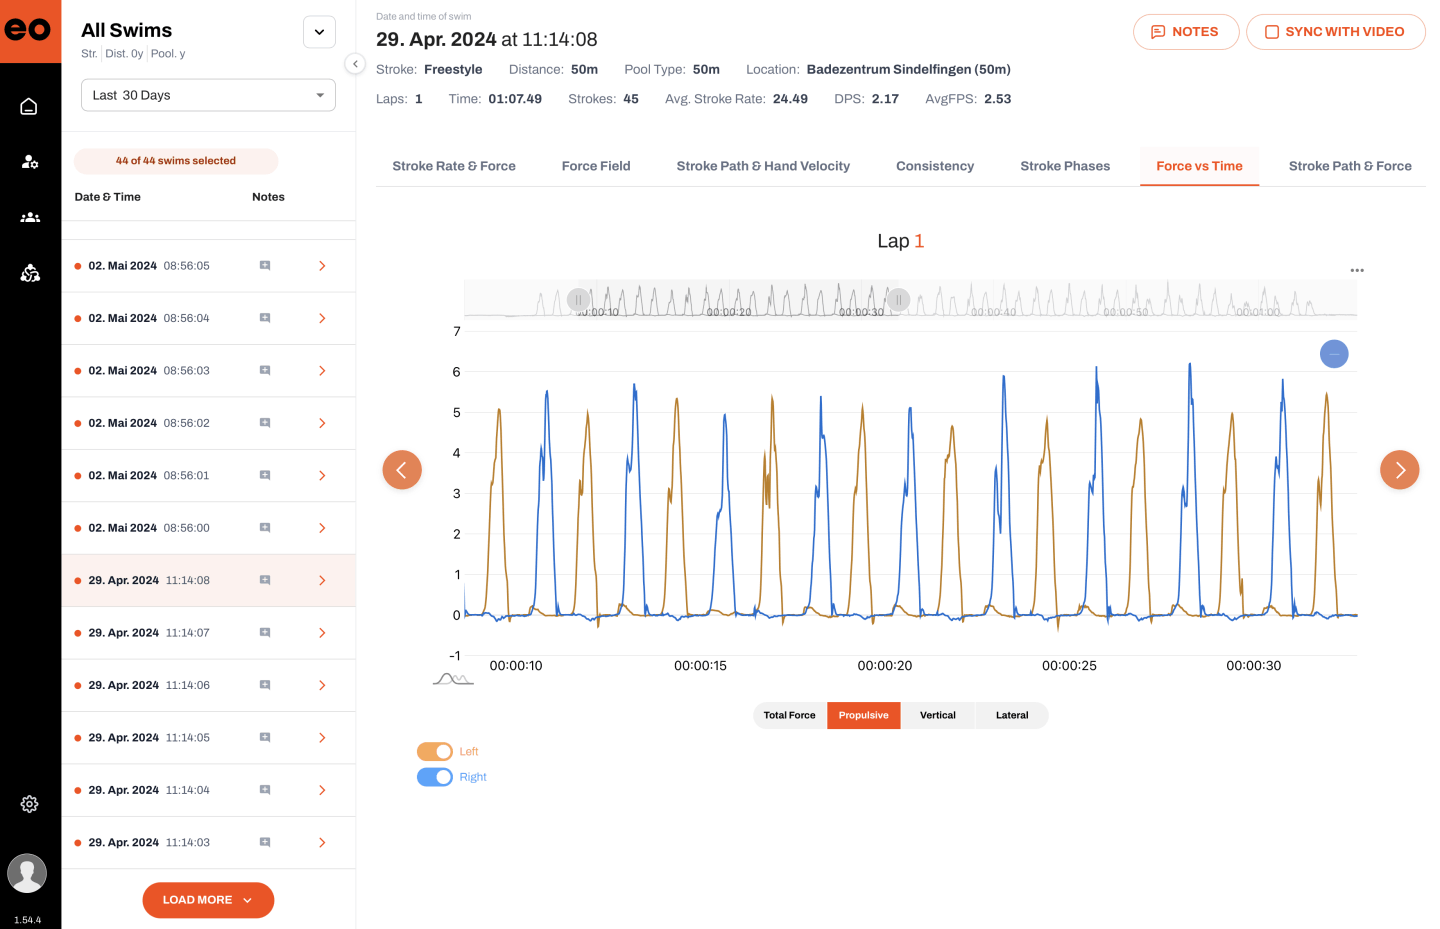The width and height of the screenshot is (1440, 929).
Task: Open note icon for 02. Mai 08:56:04
Action: click(x=265, y=318)
